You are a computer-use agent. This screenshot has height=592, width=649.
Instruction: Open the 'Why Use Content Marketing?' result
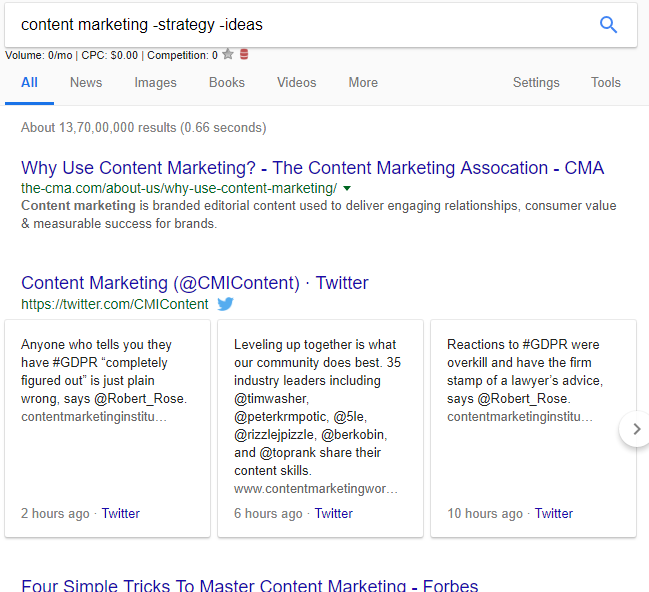click(312, 168)
